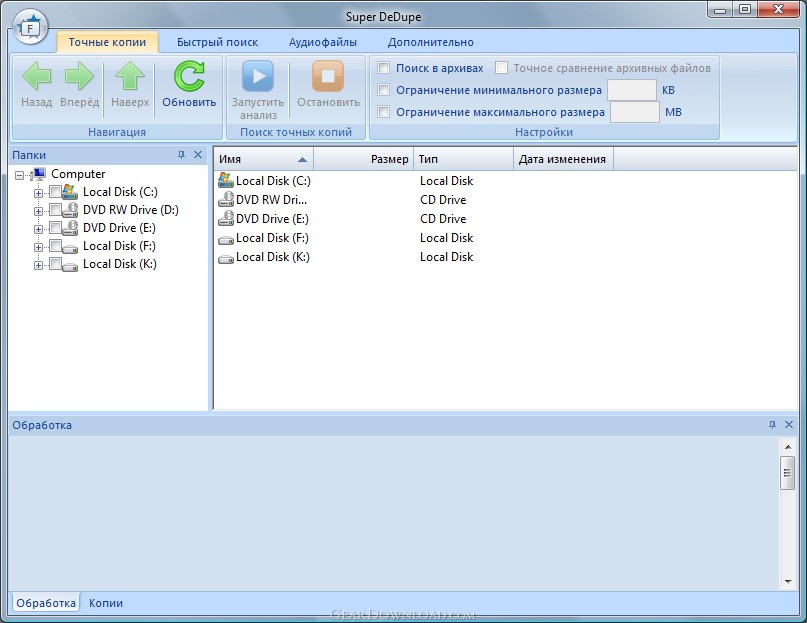
Task: Expand the Local Disk (F:) tree node
Action: [x=38, y=247]
